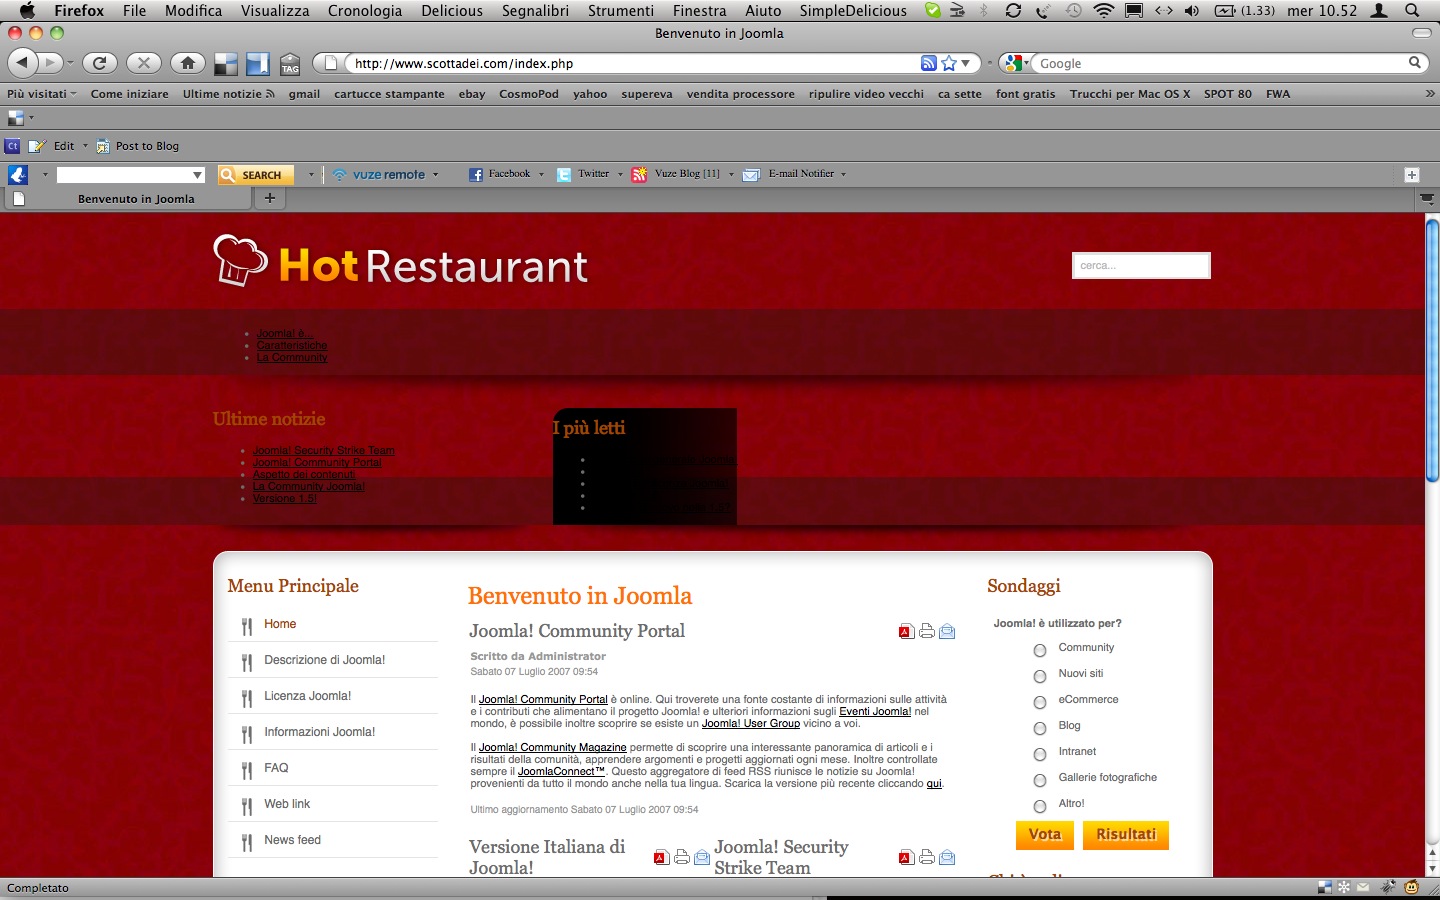Click the Edit pencil icon

tap(37, 146)
